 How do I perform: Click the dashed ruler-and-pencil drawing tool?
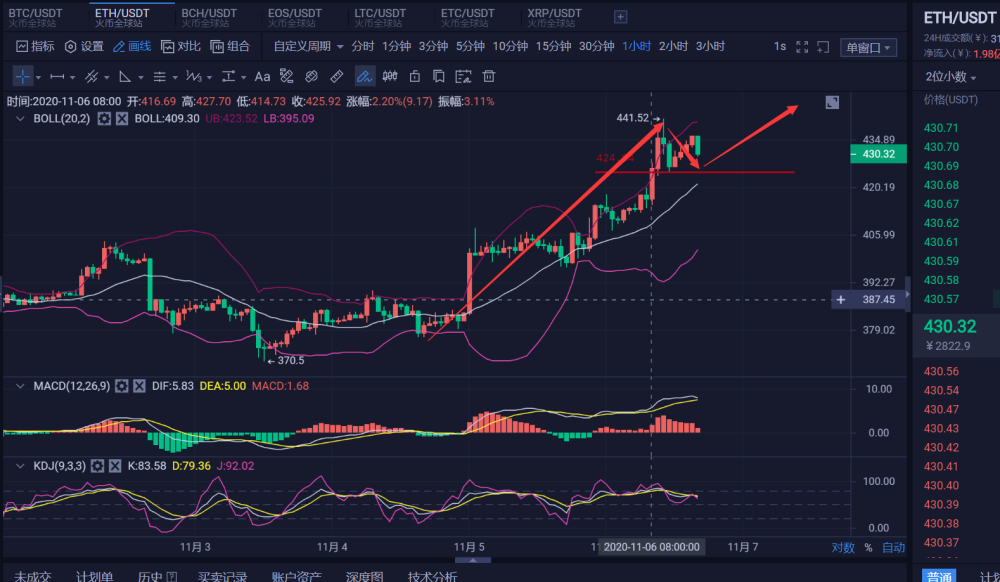click(x=286, y=76)
